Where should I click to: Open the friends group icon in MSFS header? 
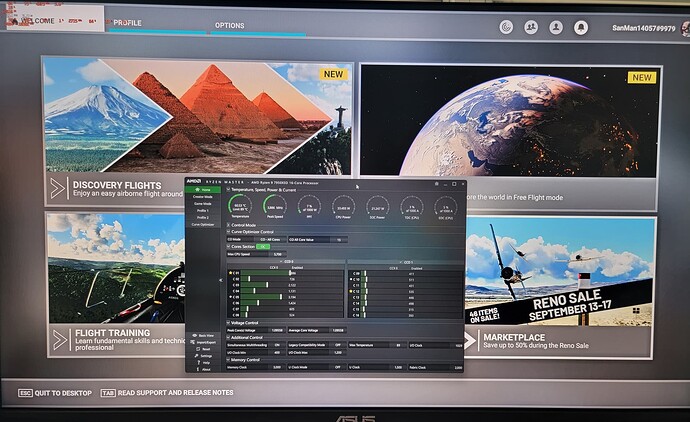tap(531, 27)
